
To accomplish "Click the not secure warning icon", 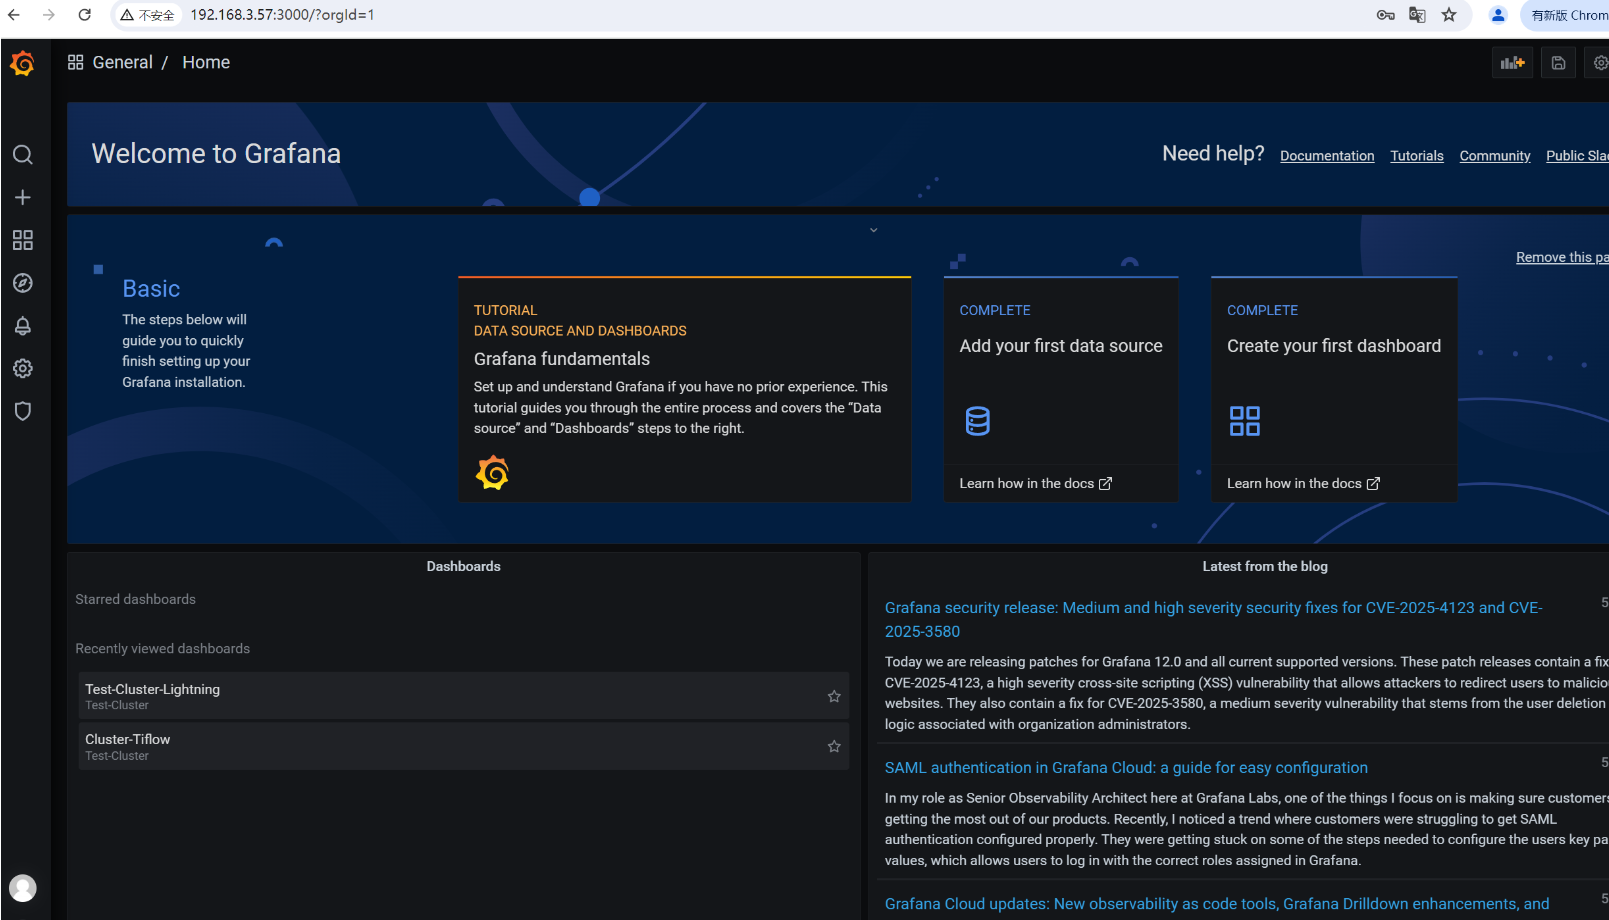I will pos(127,15).
